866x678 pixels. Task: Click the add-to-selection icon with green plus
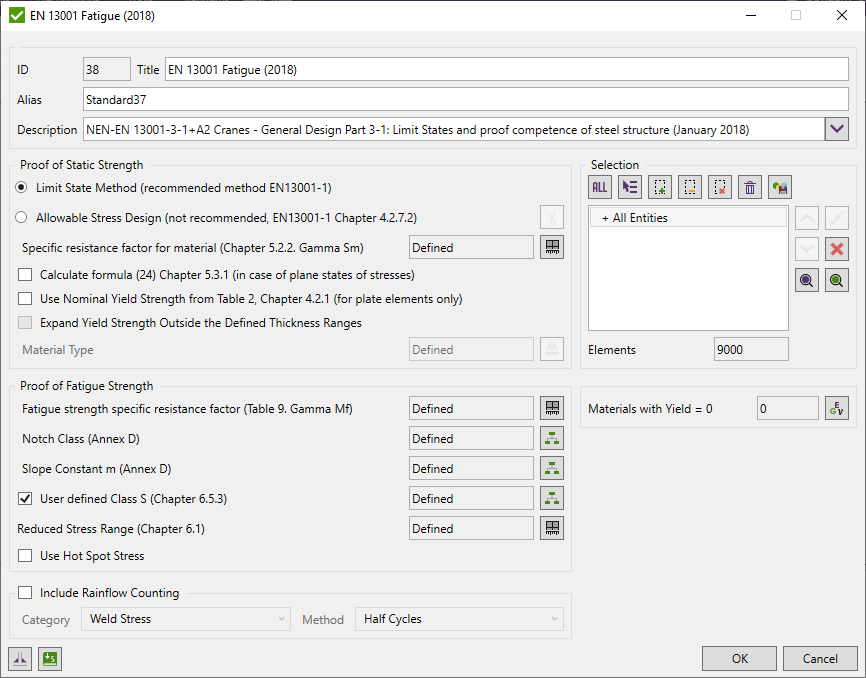pyautogui.click(x=660, y=187)
